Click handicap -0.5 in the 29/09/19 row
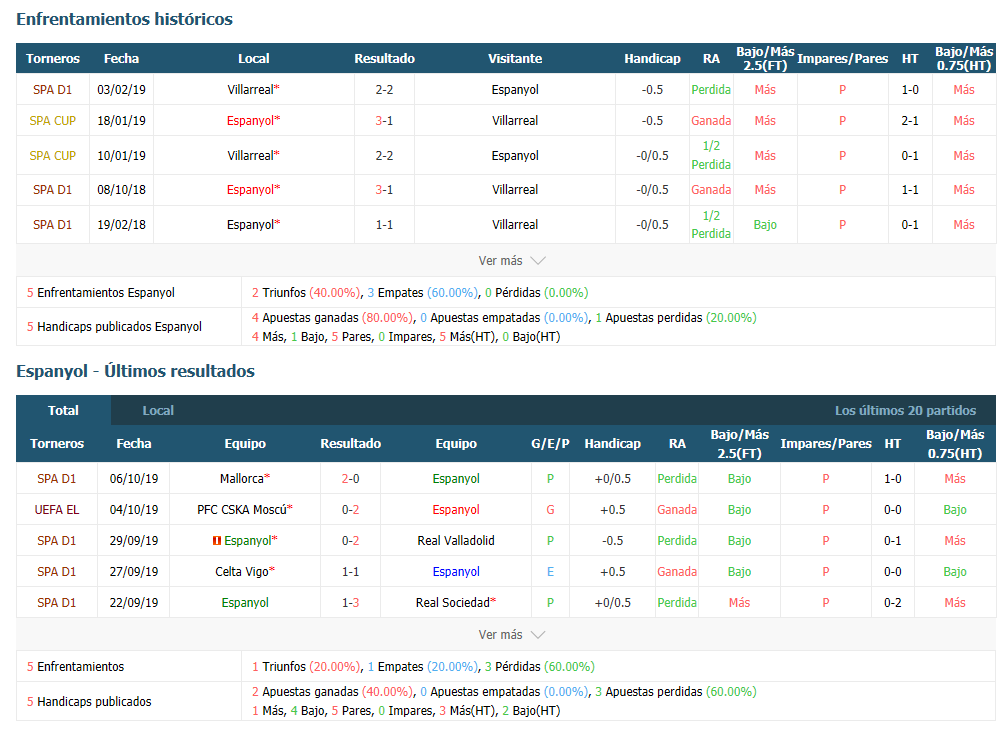Screen dimensions: 1004x730 (x=613, y=540)
